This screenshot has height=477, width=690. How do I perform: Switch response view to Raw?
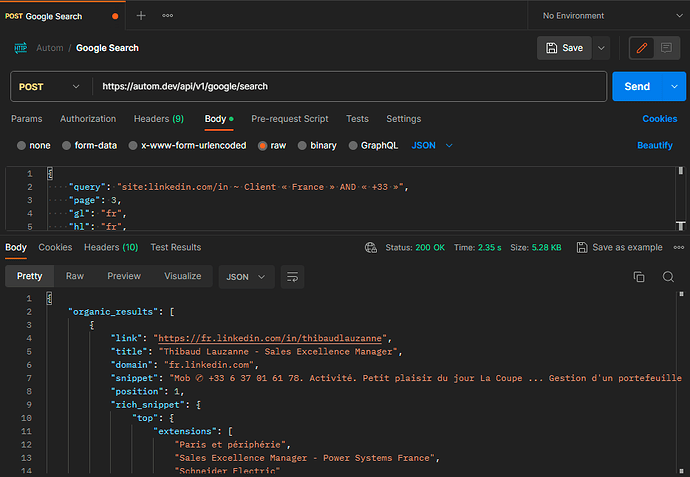tap(75, 276)
